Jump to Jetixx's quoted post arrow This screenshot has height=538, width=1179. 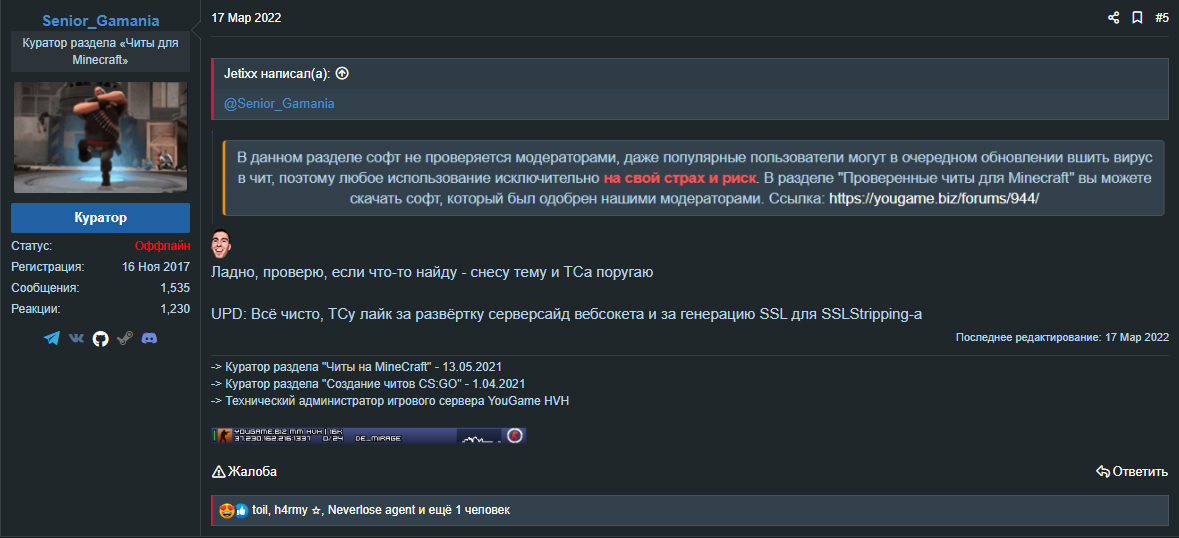pos(342,74)
